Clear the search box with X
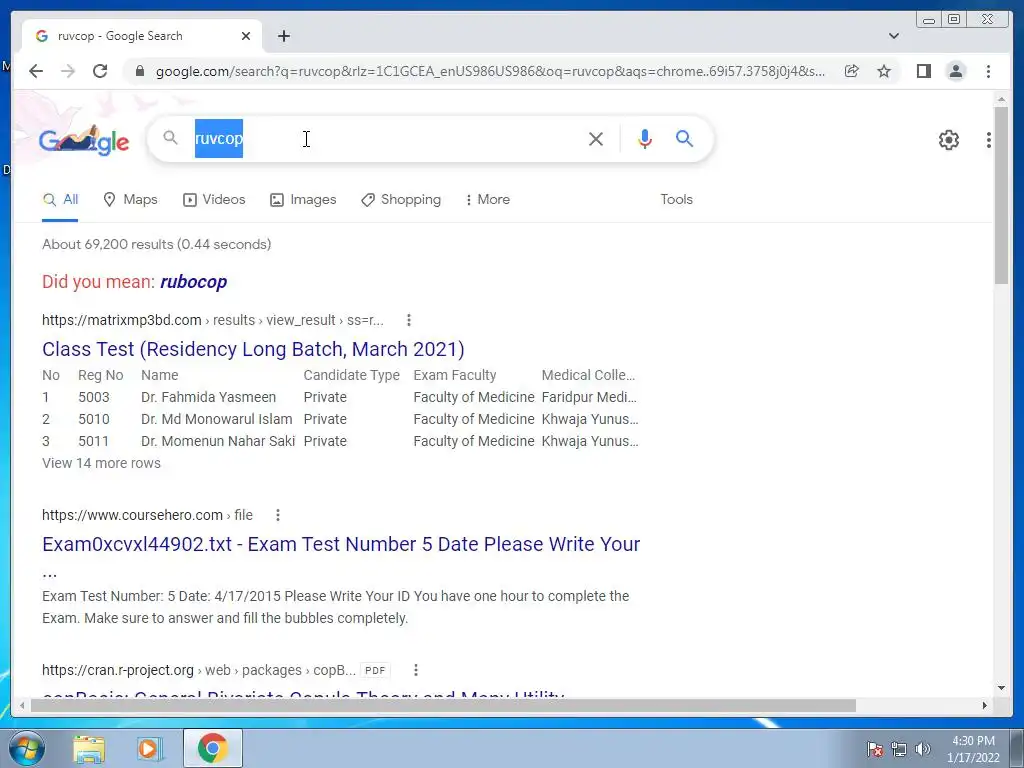 tap(596, 138)
